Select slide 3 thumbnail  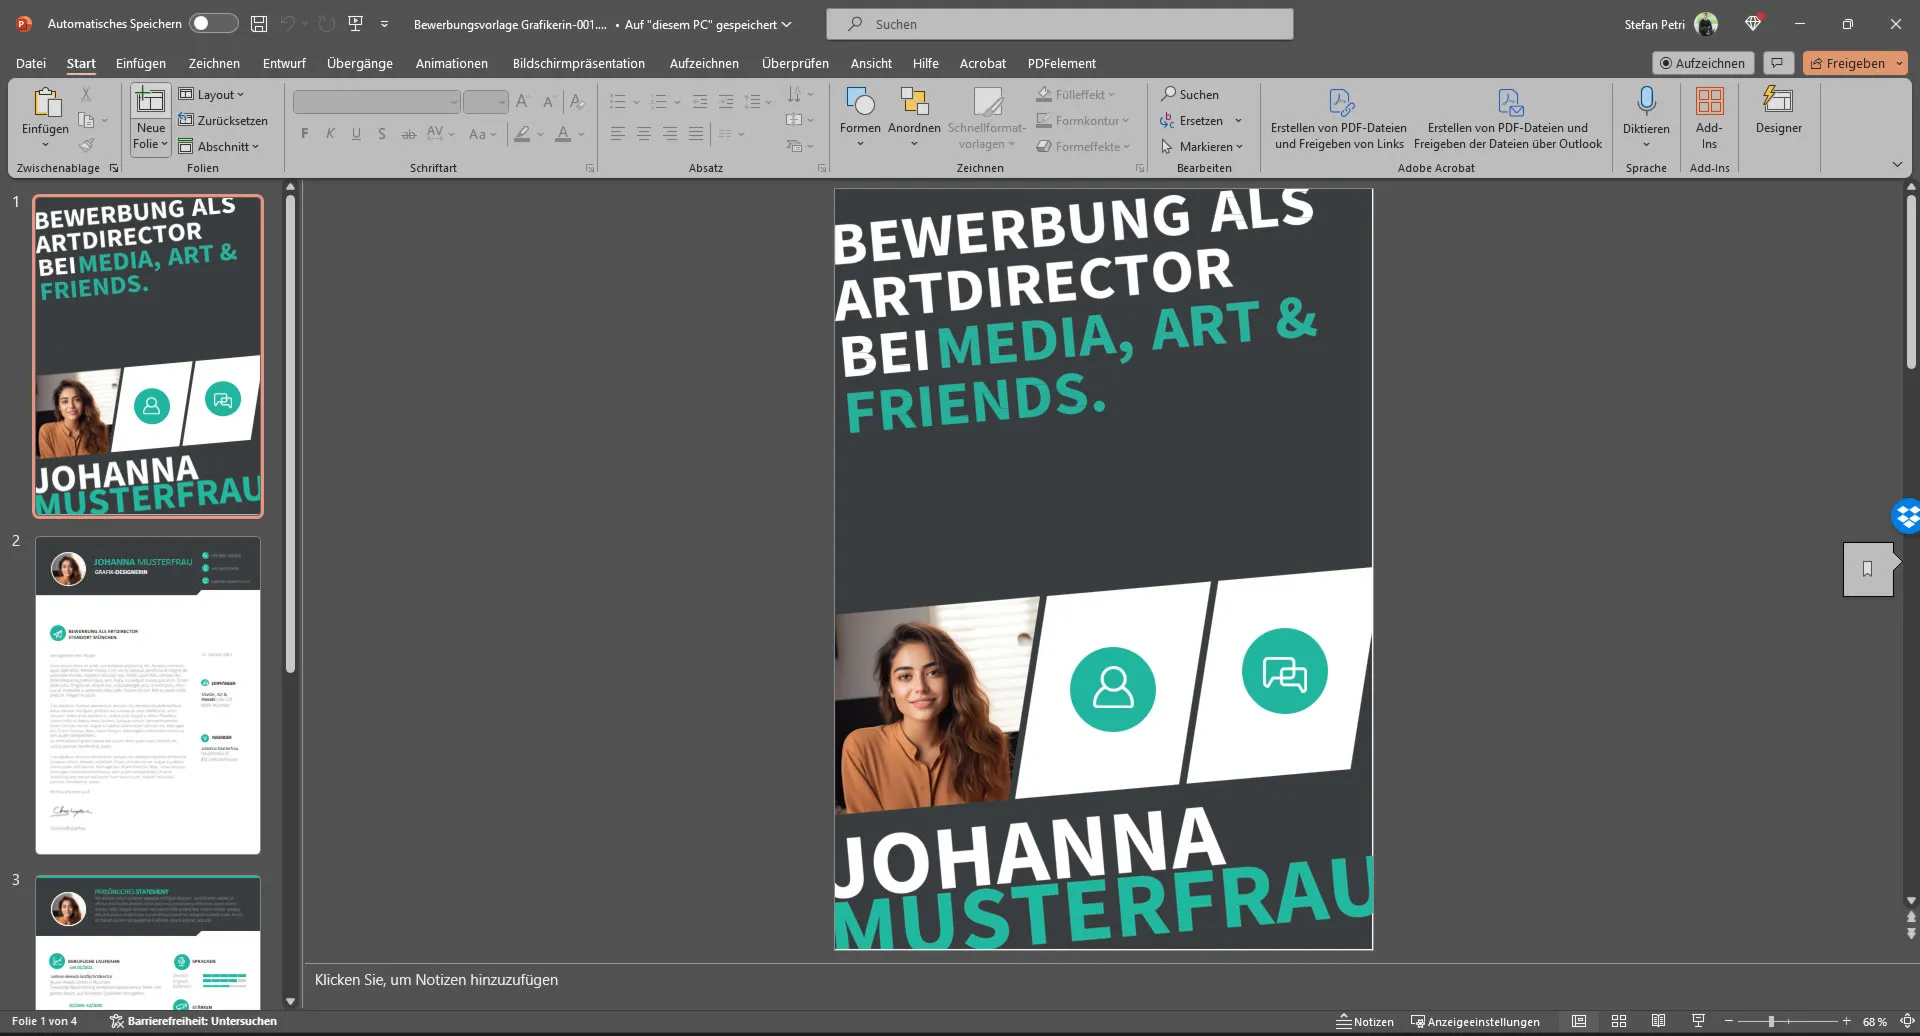click(148, 942)
